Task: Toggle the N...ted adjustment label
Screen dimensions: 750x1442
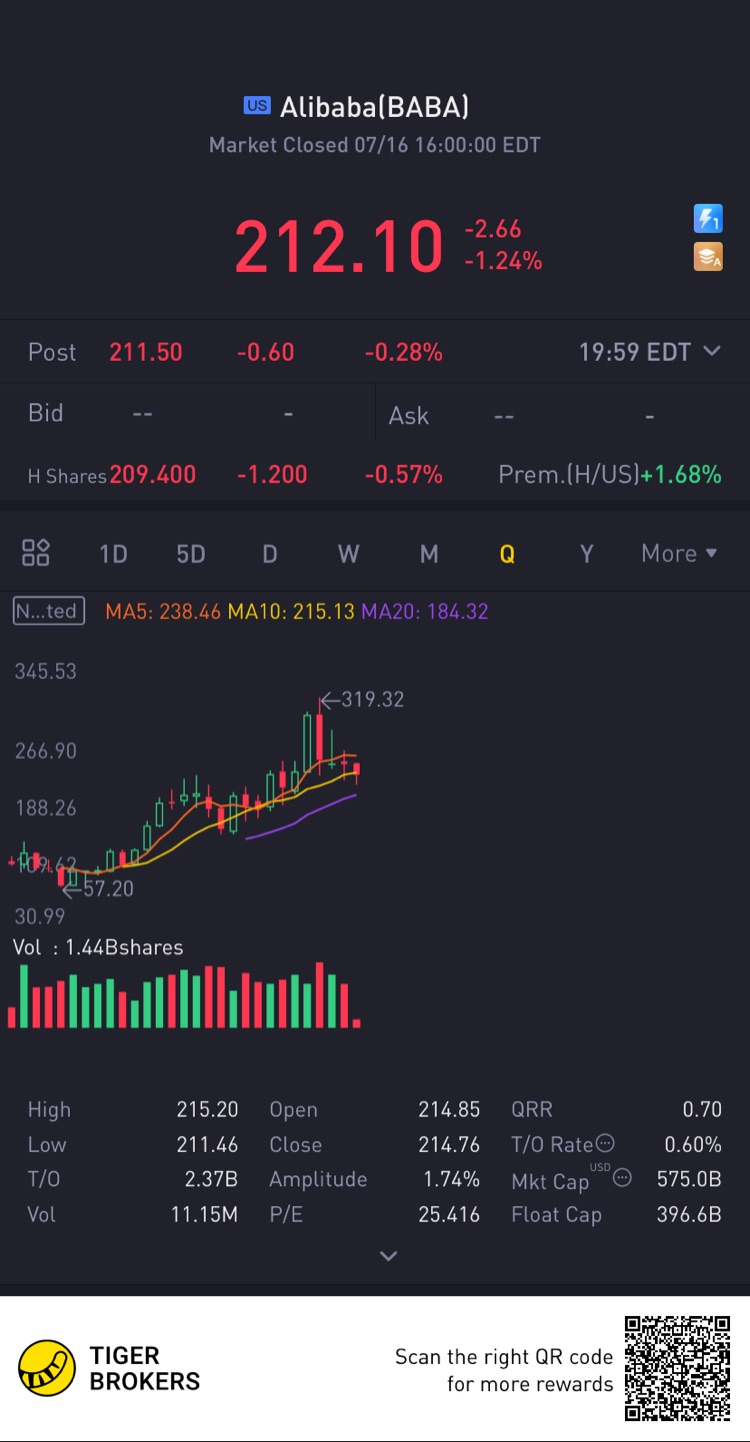Action: [48, 611]
